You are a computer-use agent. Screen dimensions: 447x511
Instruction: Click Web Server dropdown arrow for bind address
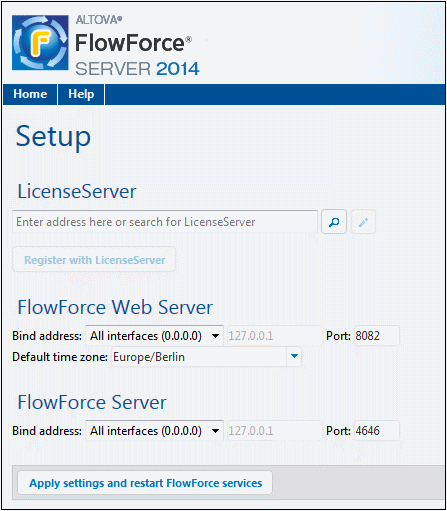216,336
